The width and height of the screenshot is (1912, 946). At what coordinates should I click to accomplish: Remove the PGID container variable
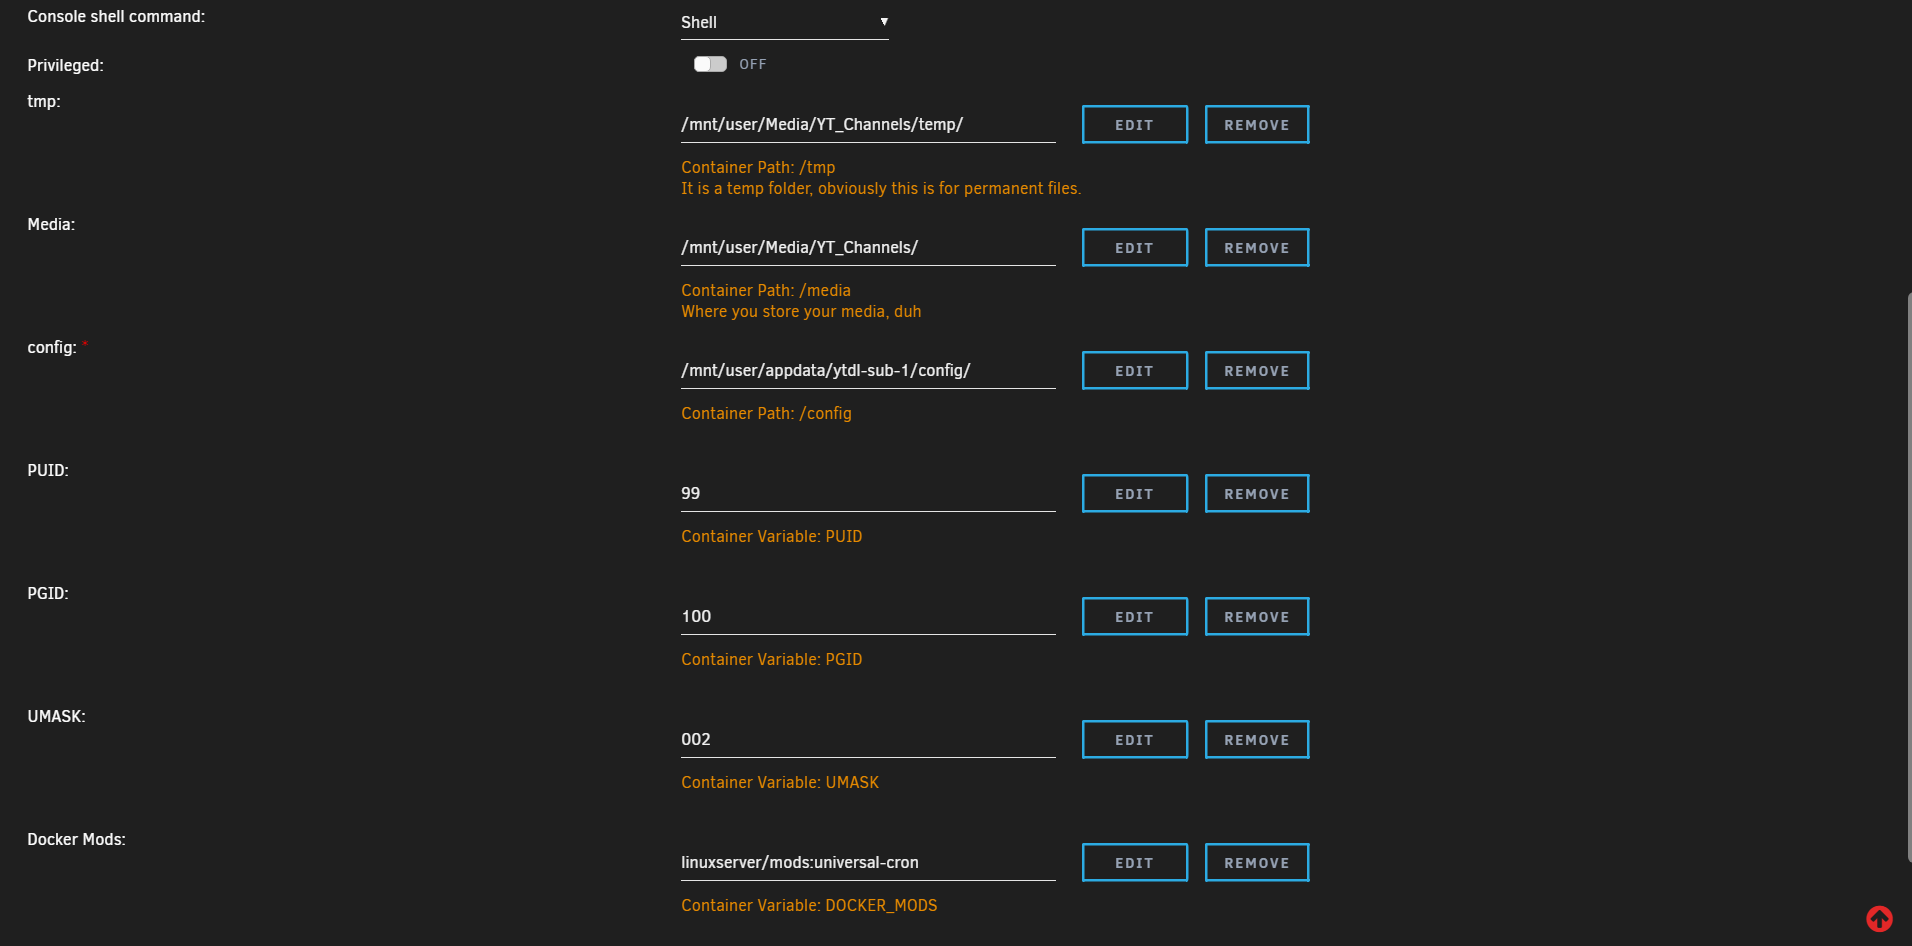click(x=1256, y=616)
